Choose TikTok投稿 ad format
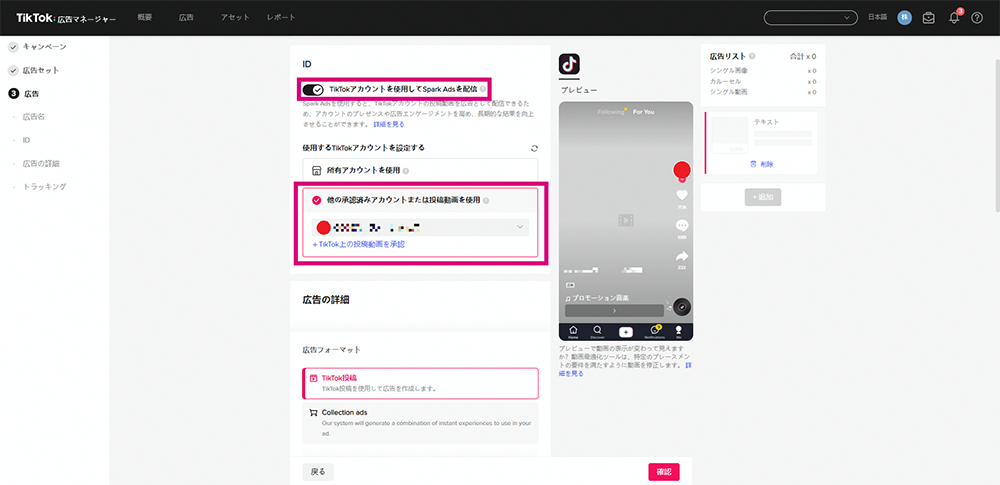This screenshot has height=485, width=1000. (x=420, y=383)
